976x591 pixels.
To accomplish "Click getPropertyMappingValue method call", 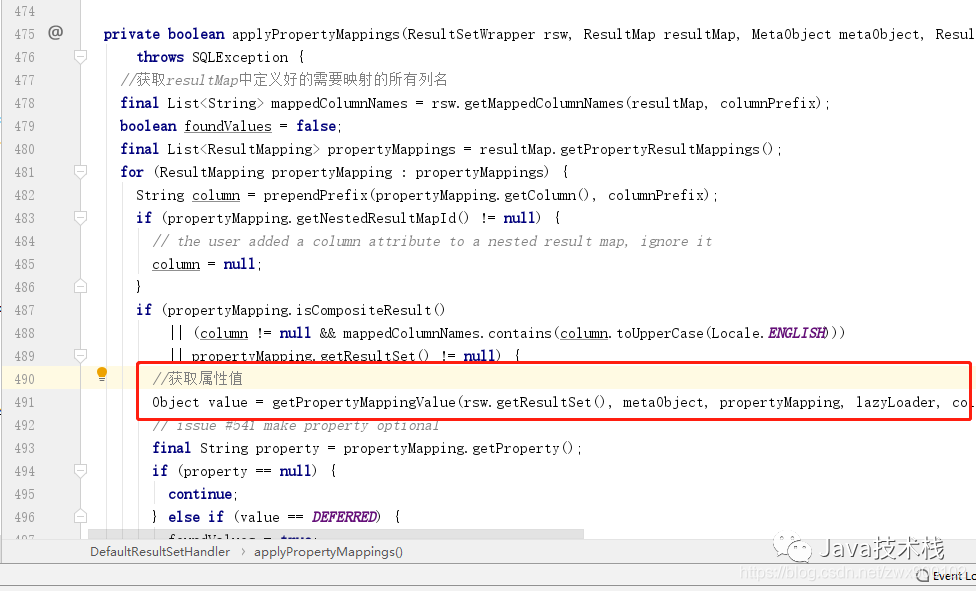I will tap(364, 402).
